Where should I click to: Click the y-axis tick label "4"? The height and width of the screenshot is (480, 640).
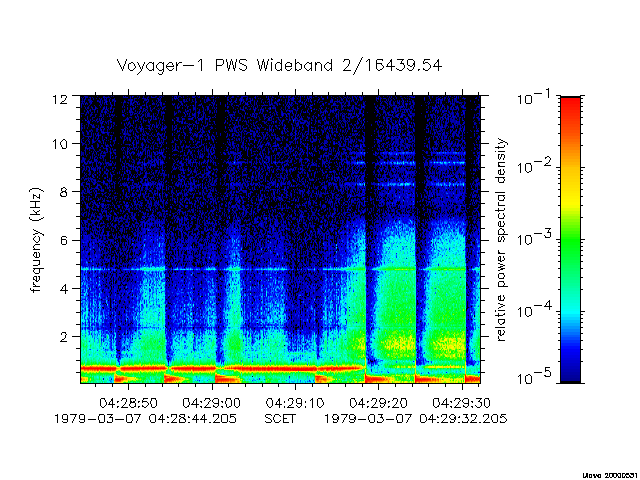64,289
